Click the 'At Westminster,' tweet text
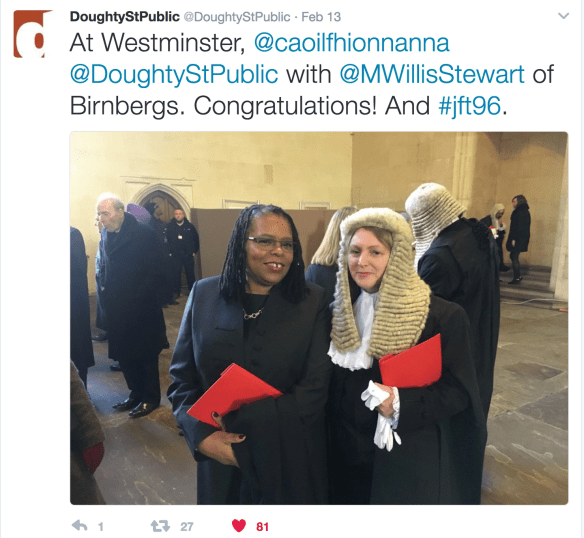Image resolution: width=584 pixels, height=538 pixels. point(157,43)
